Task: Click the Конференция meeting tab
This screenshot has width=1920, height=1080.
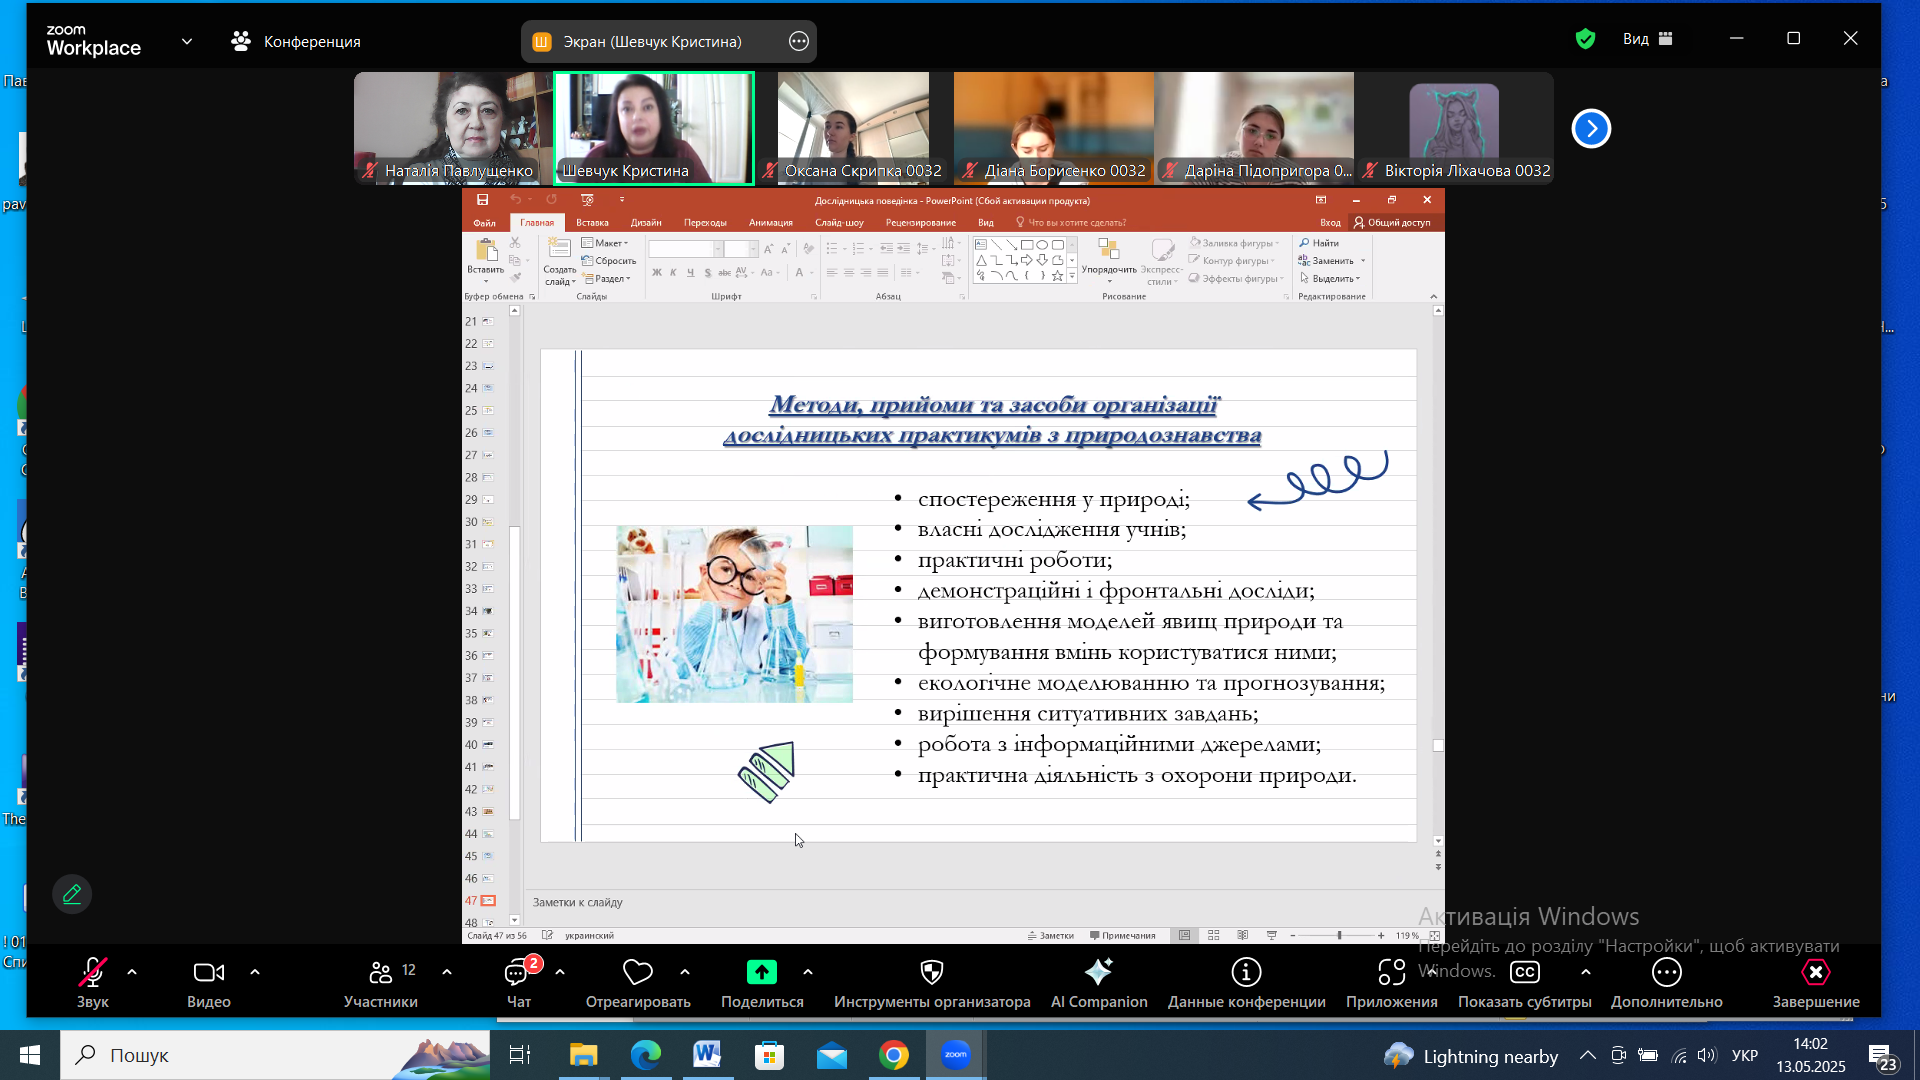Action: tap(296, 41)
